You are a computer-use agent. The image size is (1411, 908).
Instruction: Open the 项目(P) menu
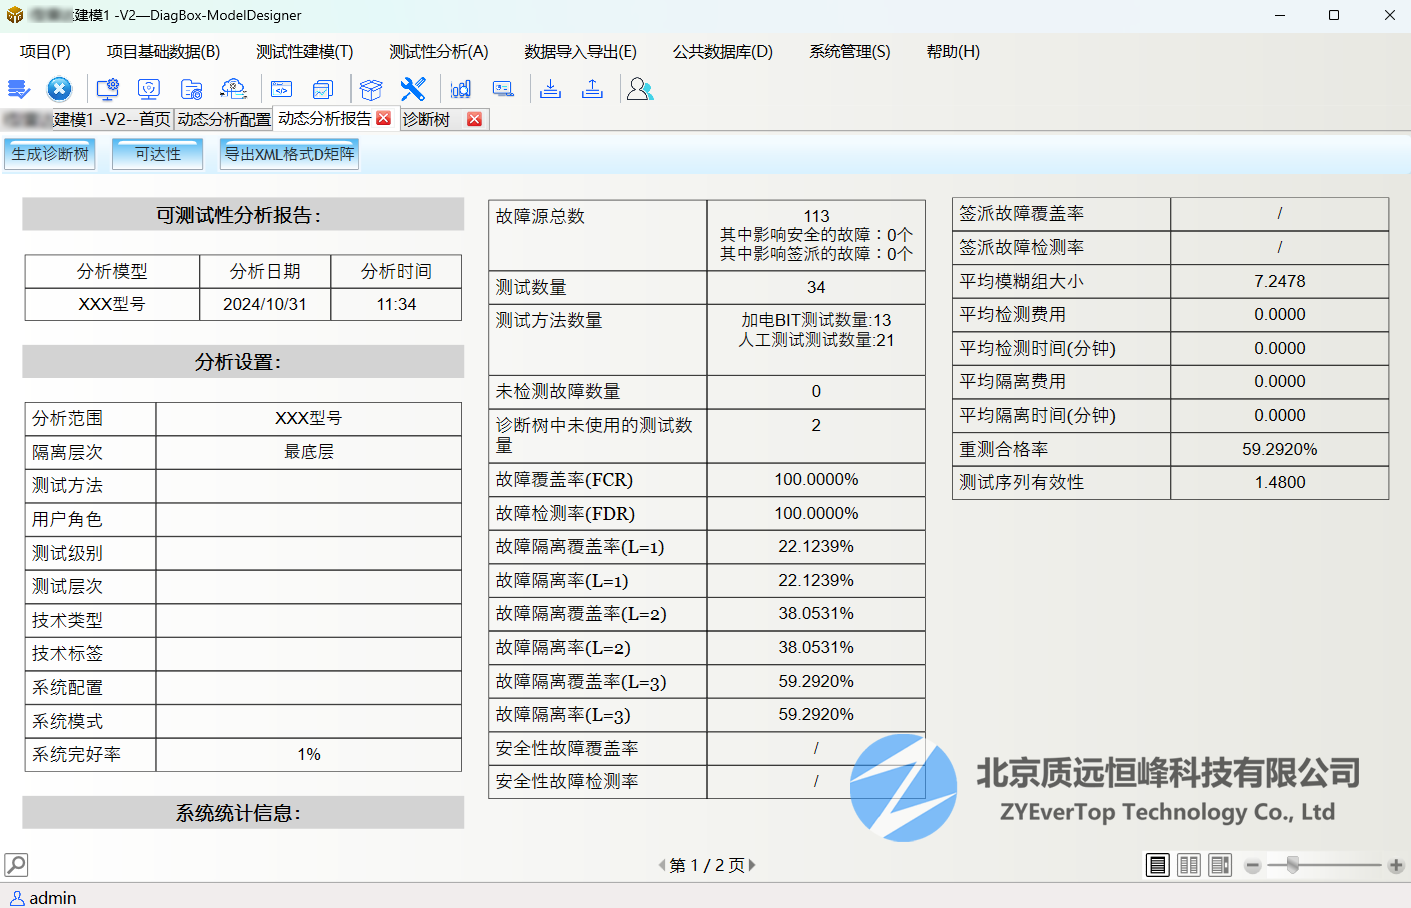pyautogui.click(x=45, y=51)
